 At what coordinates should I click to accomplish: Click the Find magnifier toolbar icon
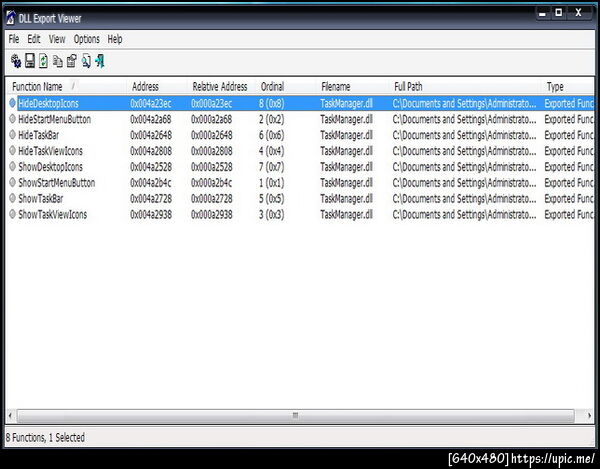[x=86, y=61]
